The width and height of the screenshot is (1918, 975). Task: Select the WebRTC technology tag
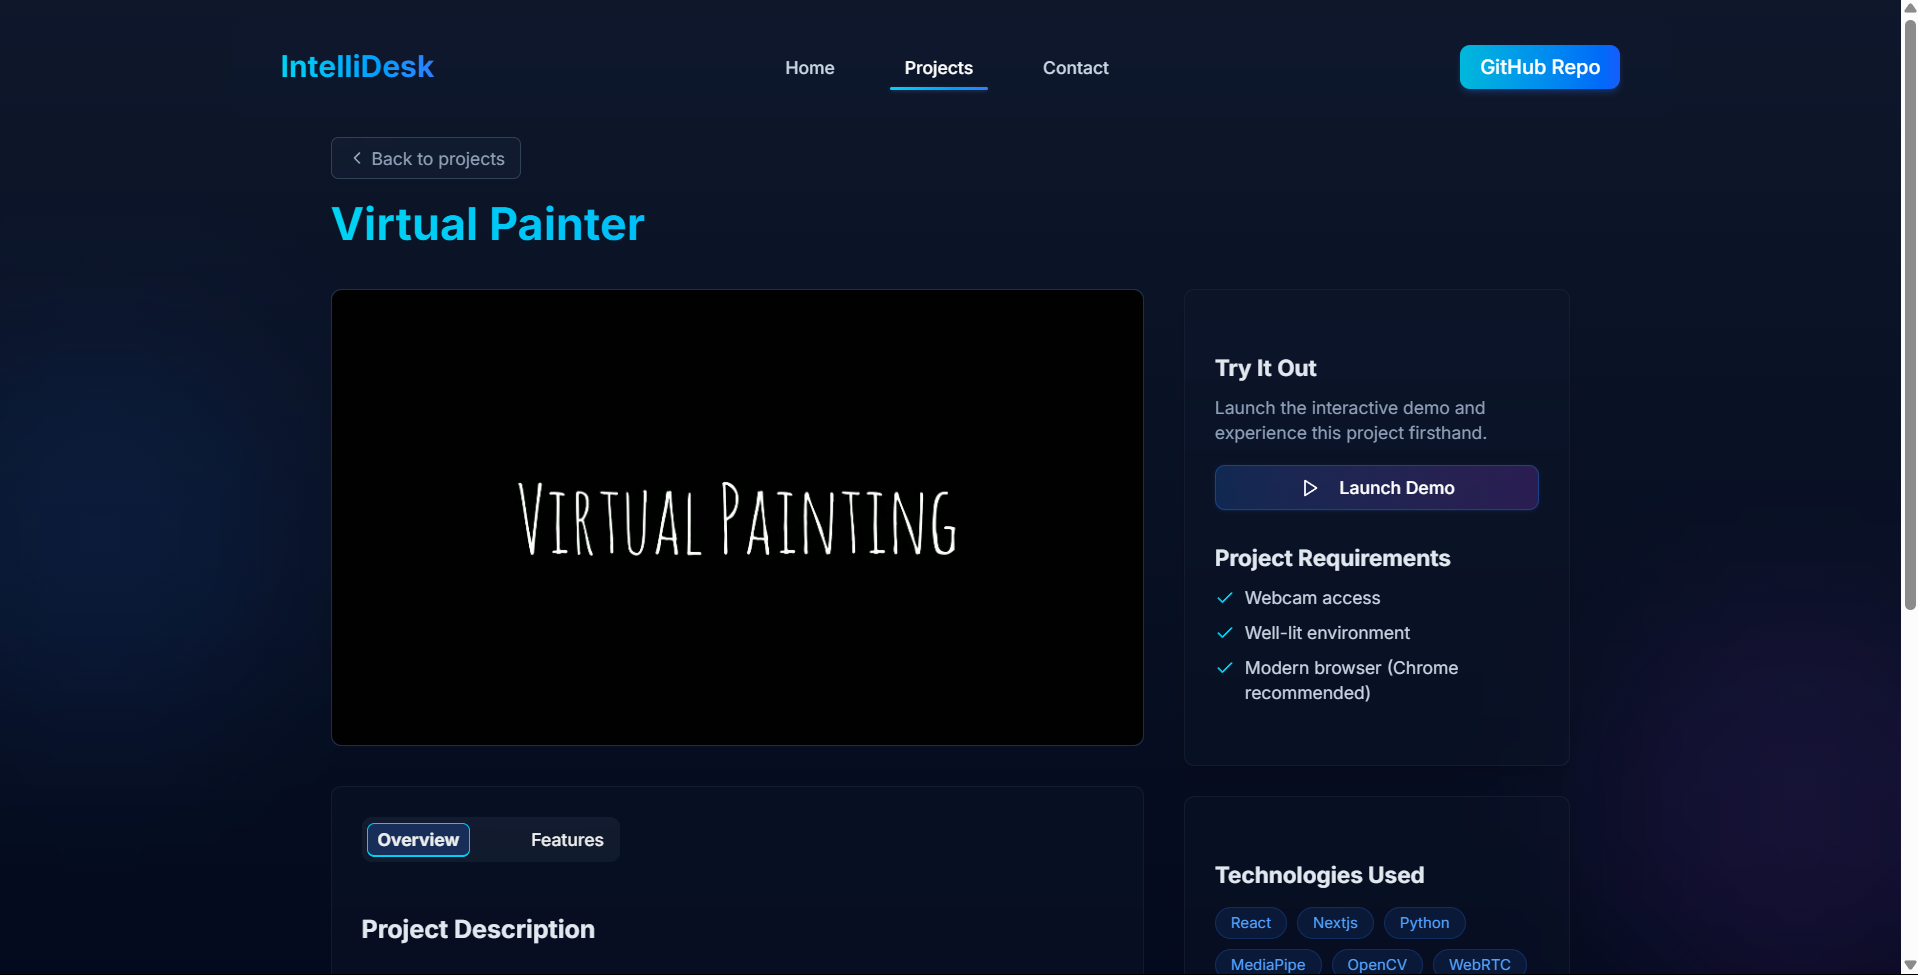point(1480,964)
